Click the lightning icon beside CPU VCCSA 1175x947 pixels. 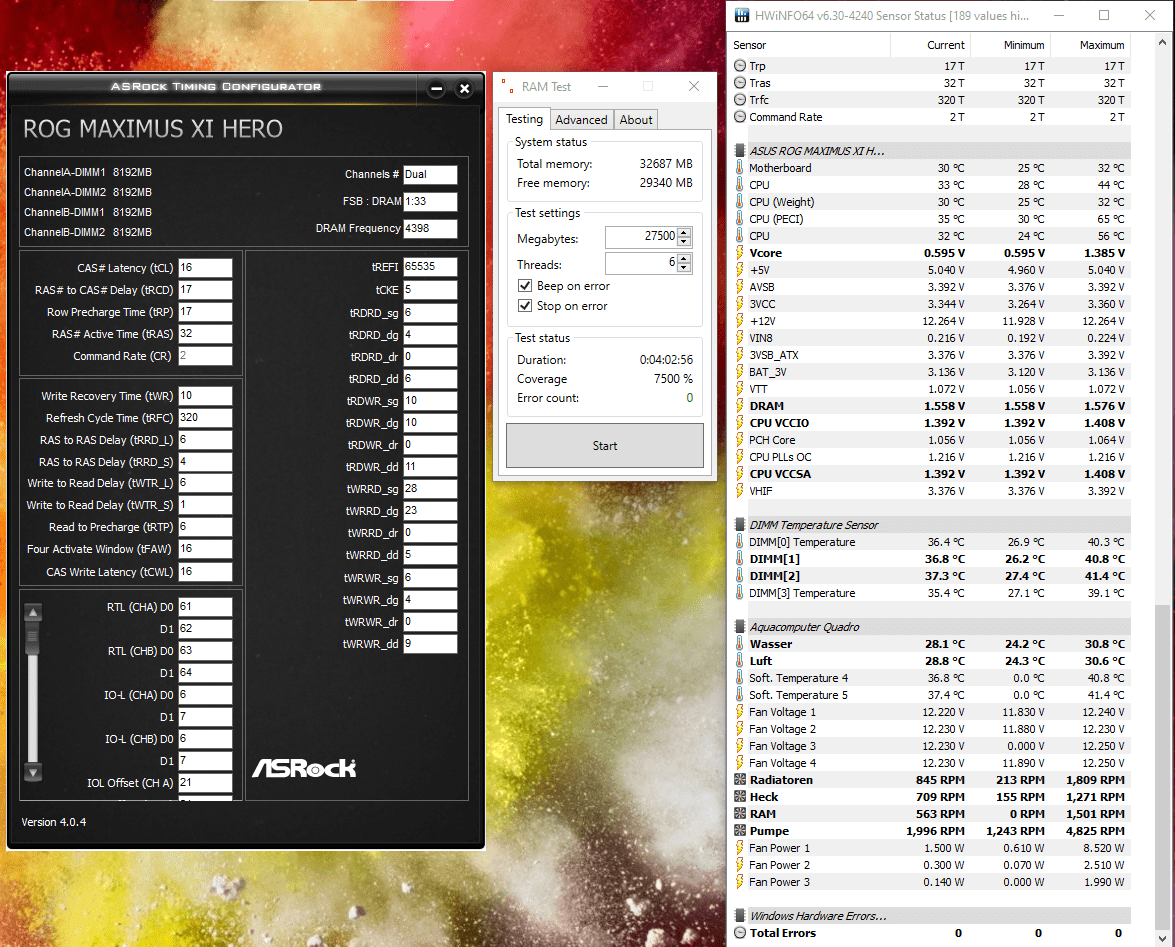(740, 474)
